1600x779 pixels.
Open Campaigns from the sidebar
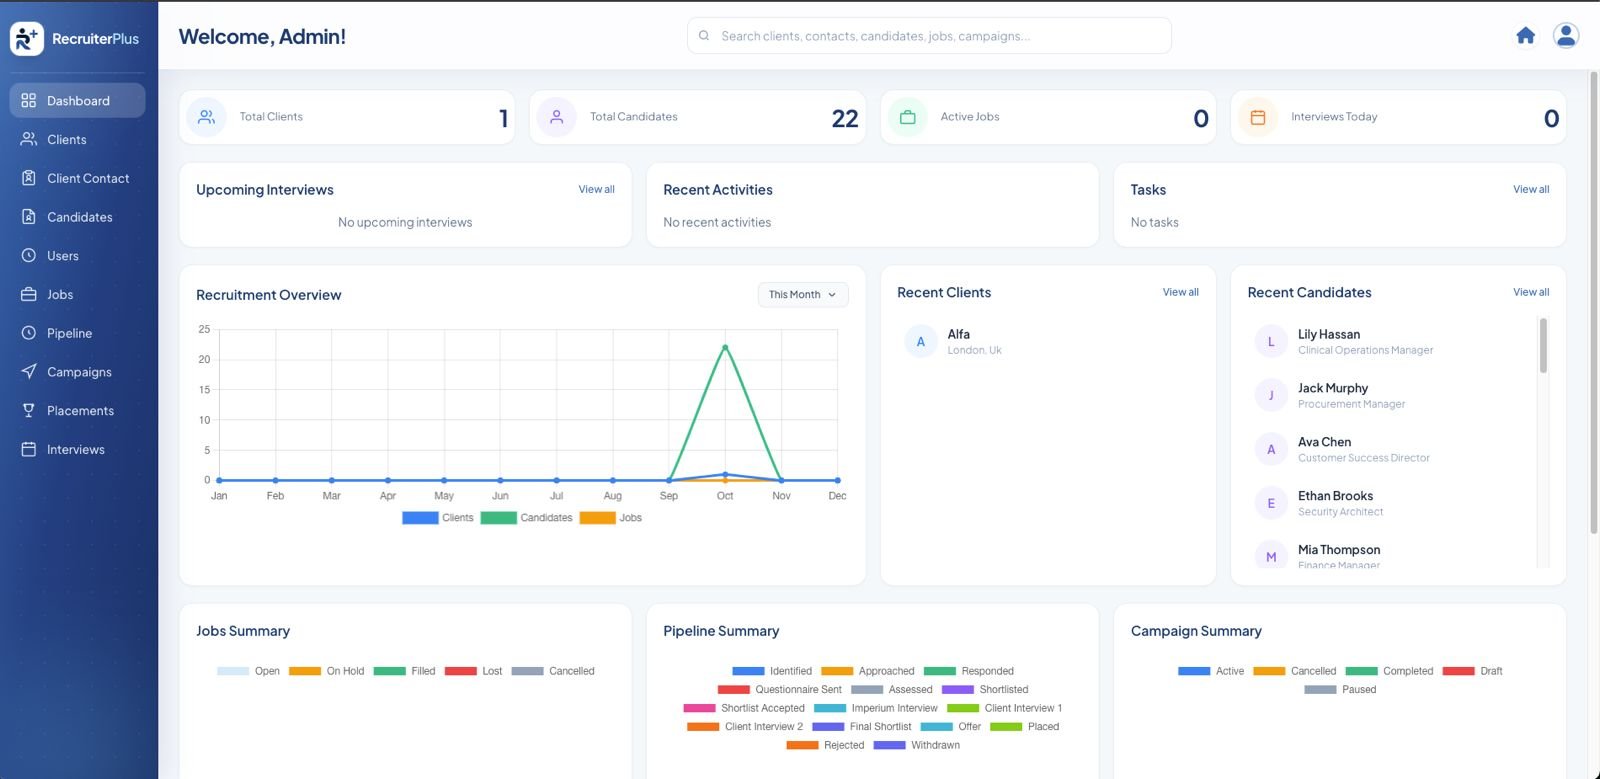[77, 372]
